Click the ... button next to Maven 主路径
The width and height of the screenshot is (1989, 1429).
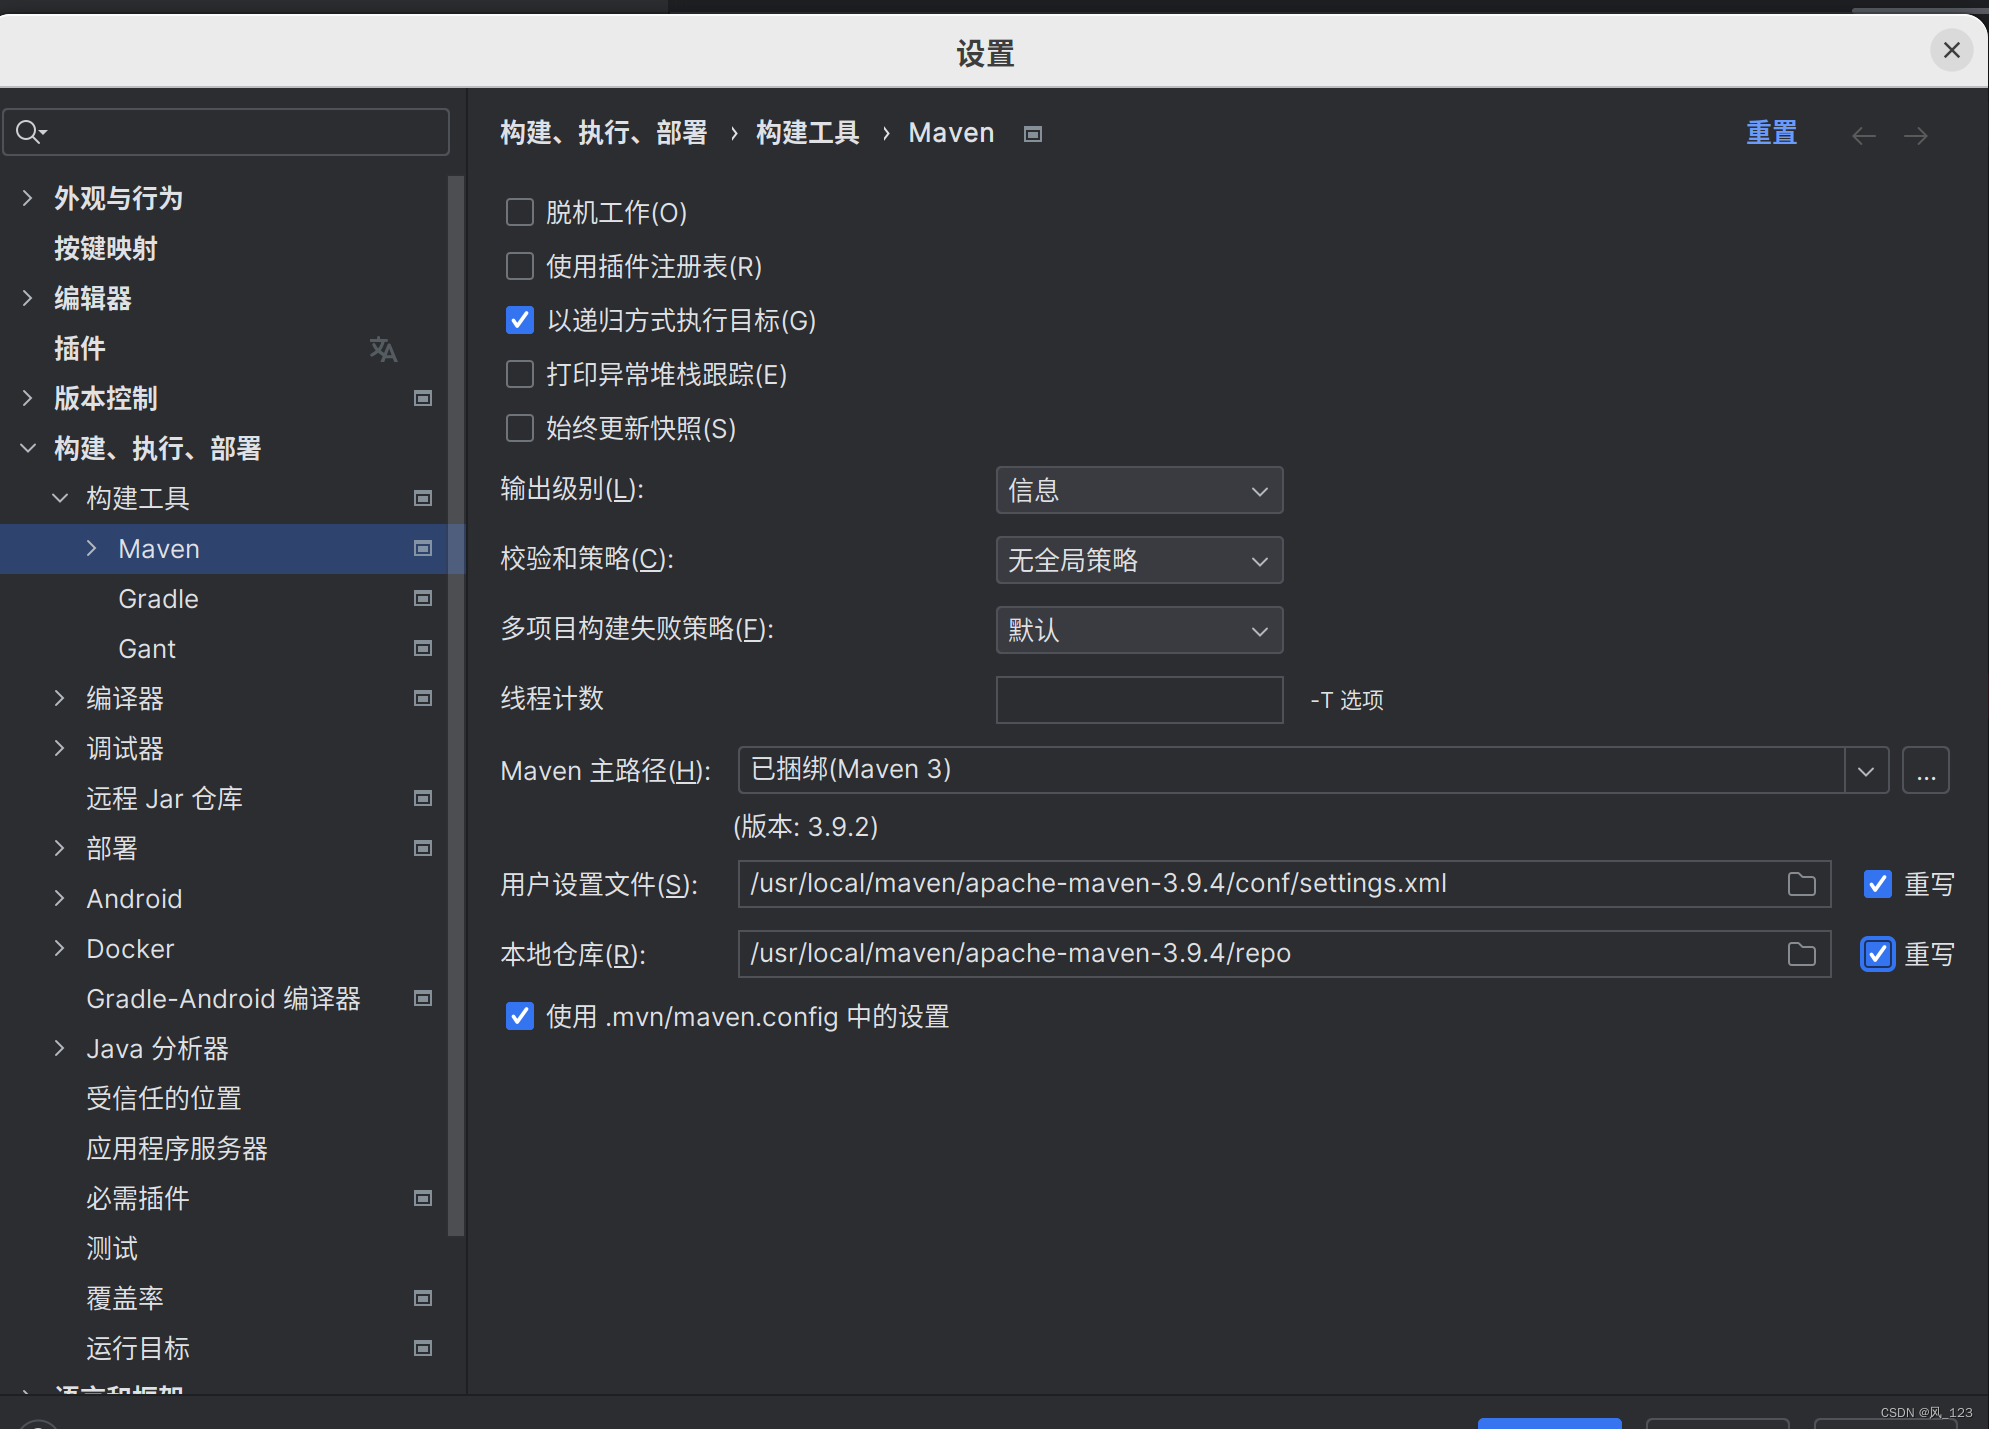click(x=1926, y=770)
